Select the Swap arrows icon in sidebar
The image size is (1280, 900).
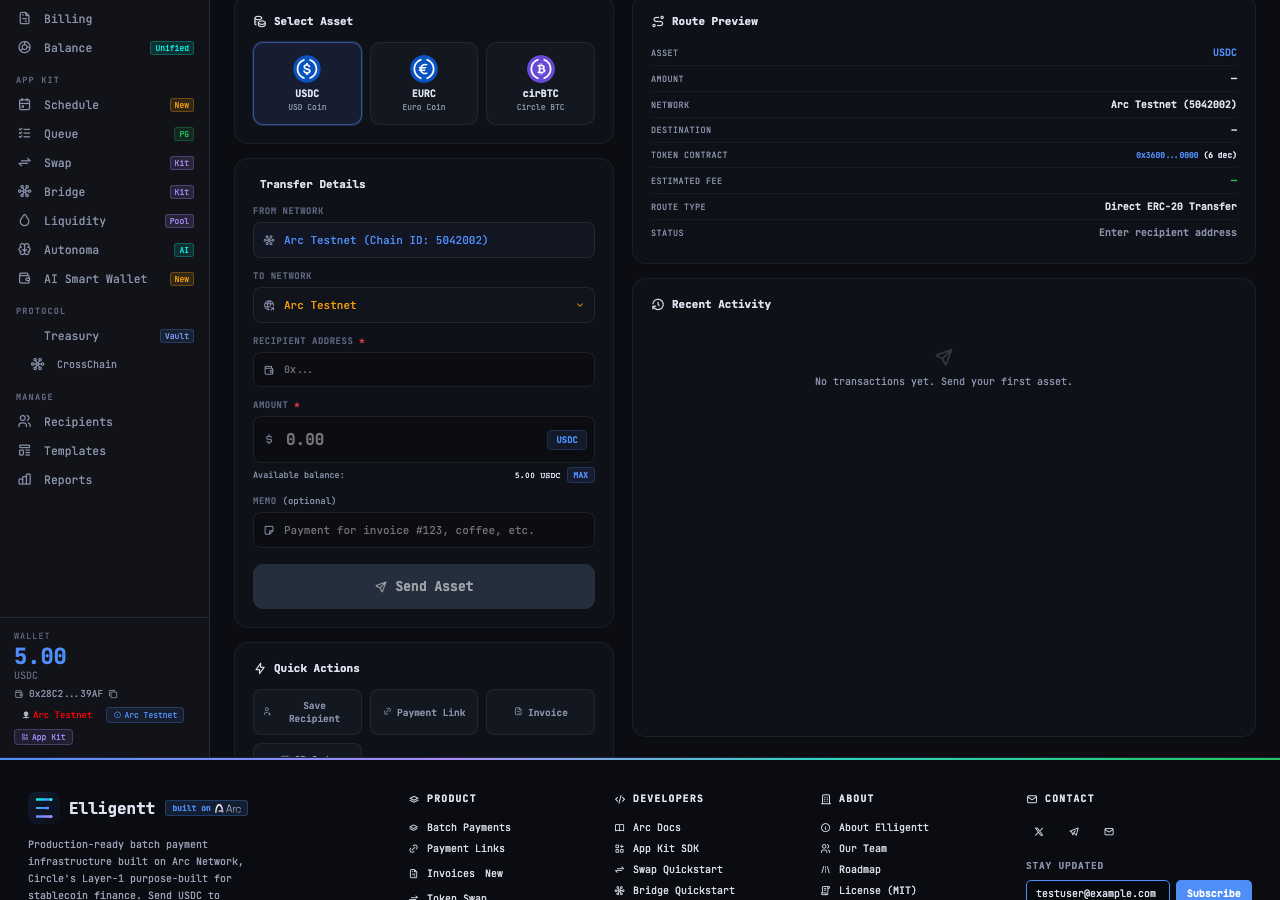pyautogui.click(x=24, y=162)
